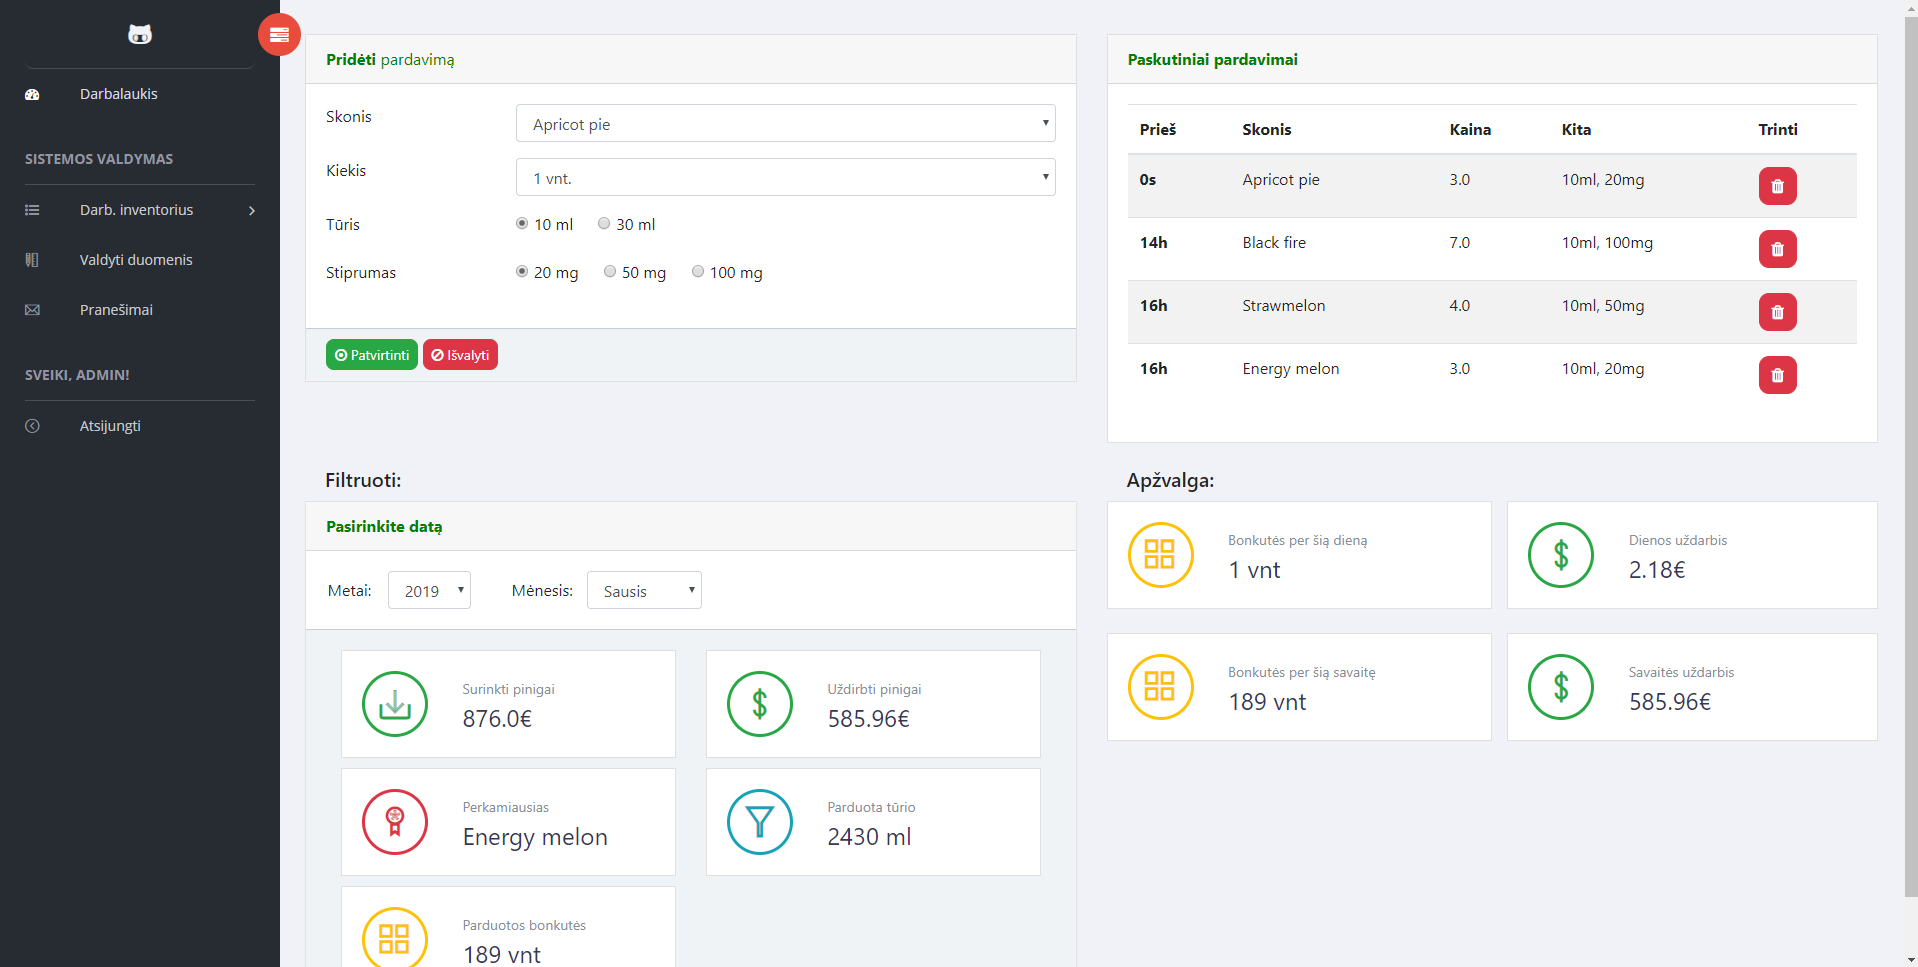Click the Bonkutės per šią savaitę icon
Viewport: 1918px width, 967px height.
pyautogui.click(x=1160, y=687)
